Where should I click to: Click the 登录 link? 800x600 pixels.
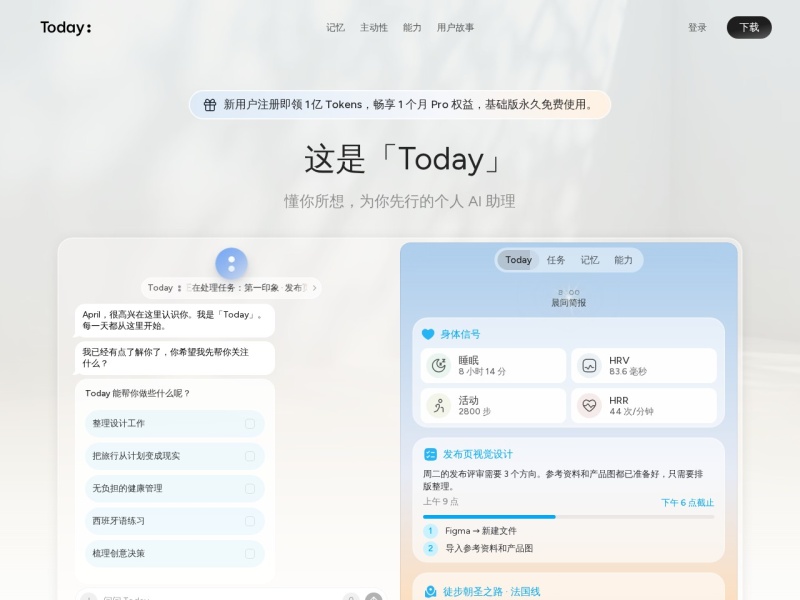coord(697,28)
